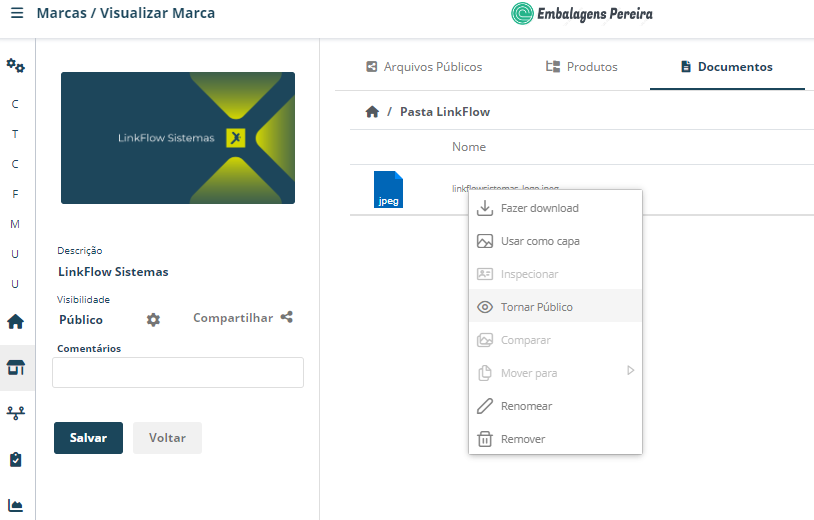Open the workflow diagram sidebar icon
Image resolution: width=814 pixels, height=520 pixels.
tap(16, 413)
